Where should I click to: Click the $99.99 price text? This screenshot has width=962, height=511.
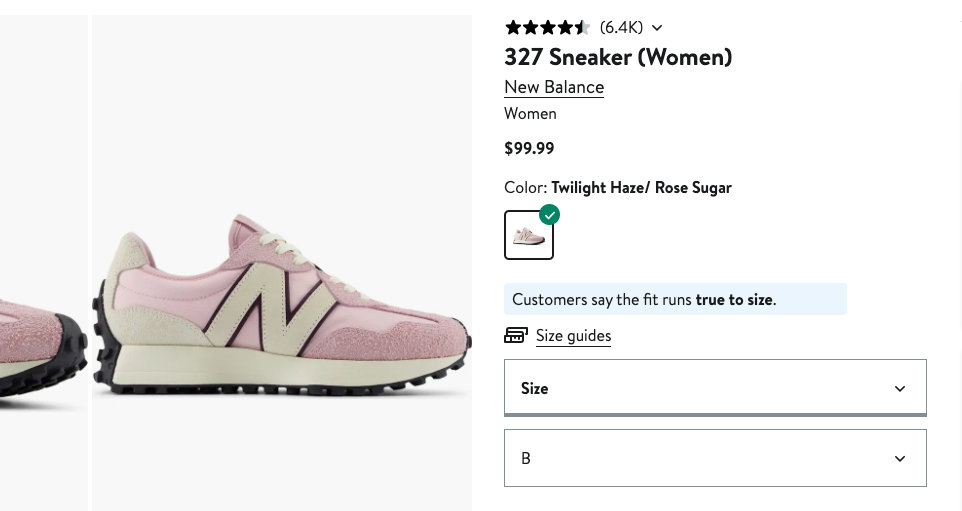(529, 149)
